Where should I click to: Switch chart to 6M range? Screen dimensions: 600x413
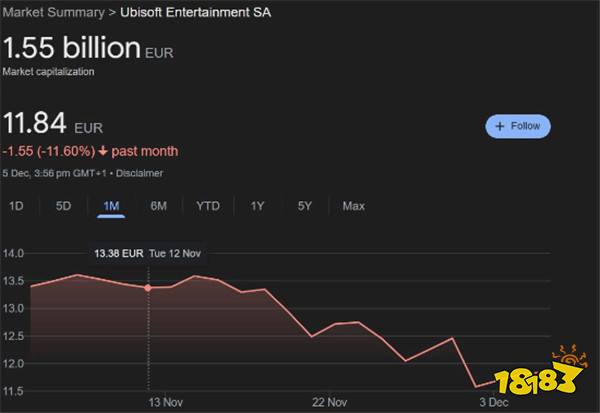[158, 206]
